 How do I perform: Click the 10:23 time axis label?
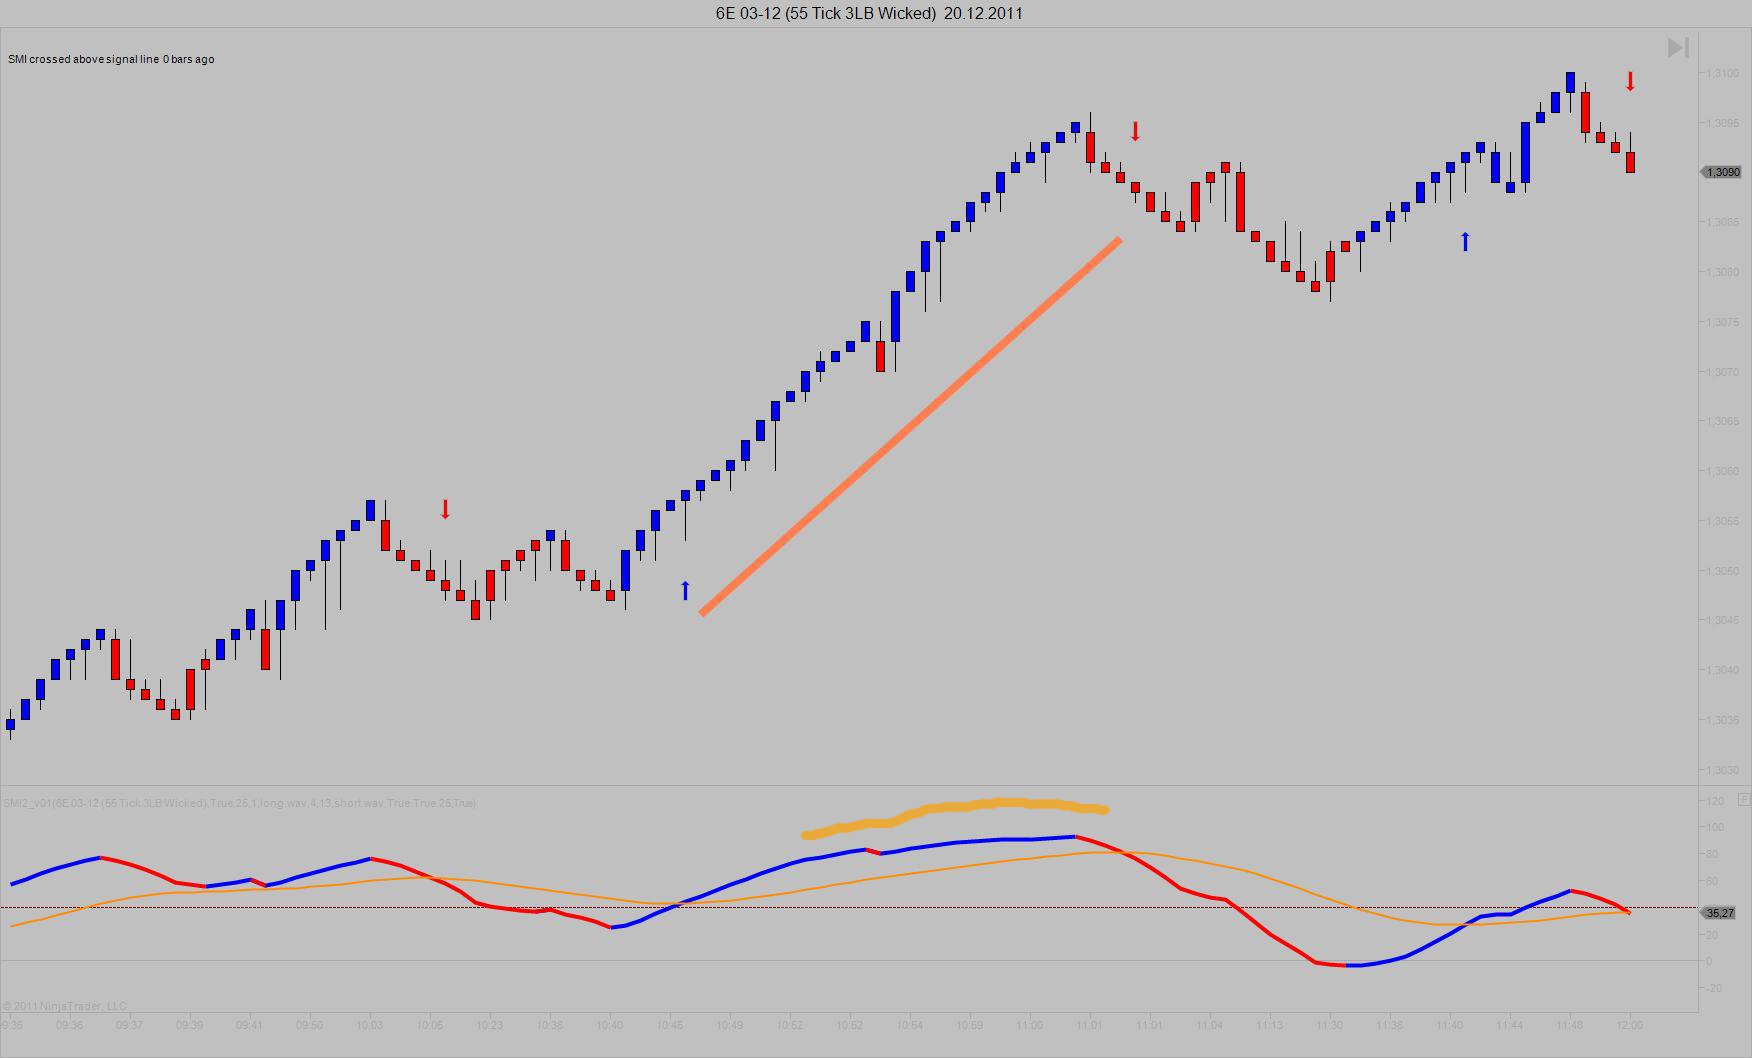pyautogui.click(x=490, y=1025)
